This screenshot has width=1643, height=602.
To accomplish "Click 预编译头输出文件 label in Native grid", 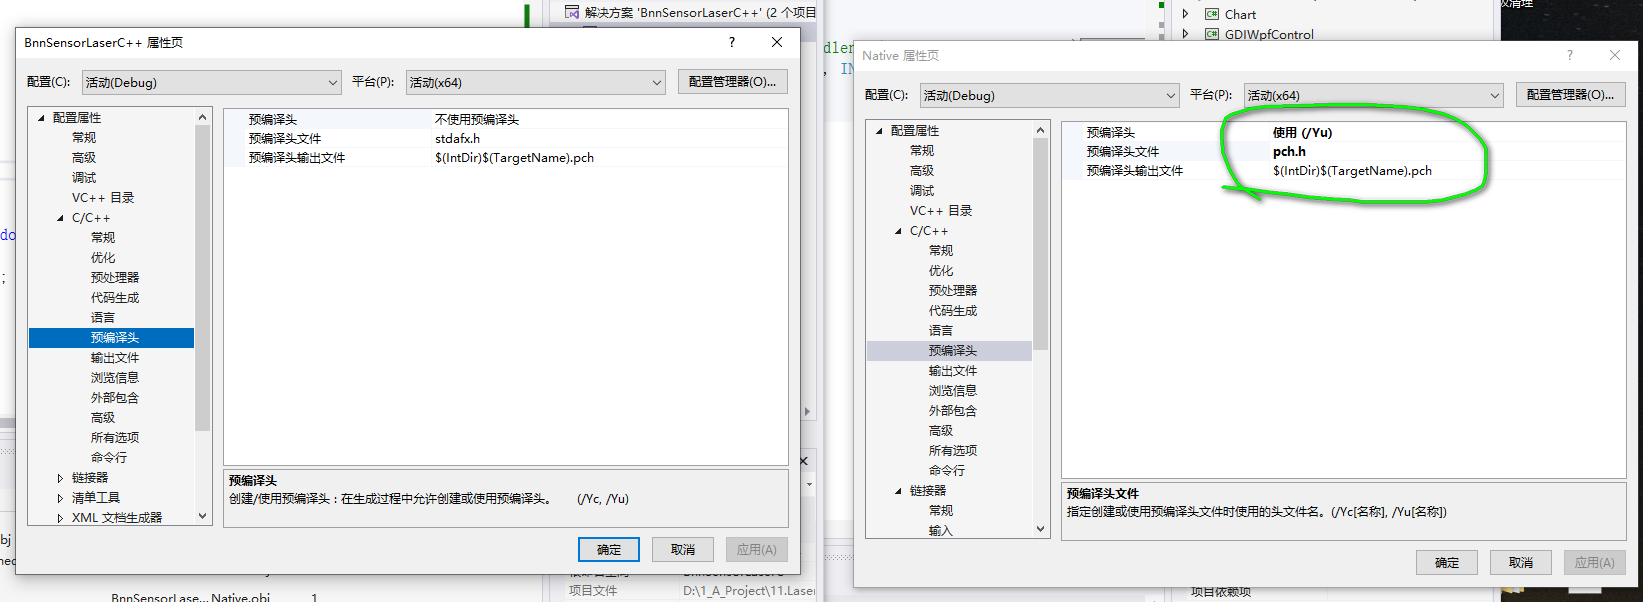I will point(1135,171).
